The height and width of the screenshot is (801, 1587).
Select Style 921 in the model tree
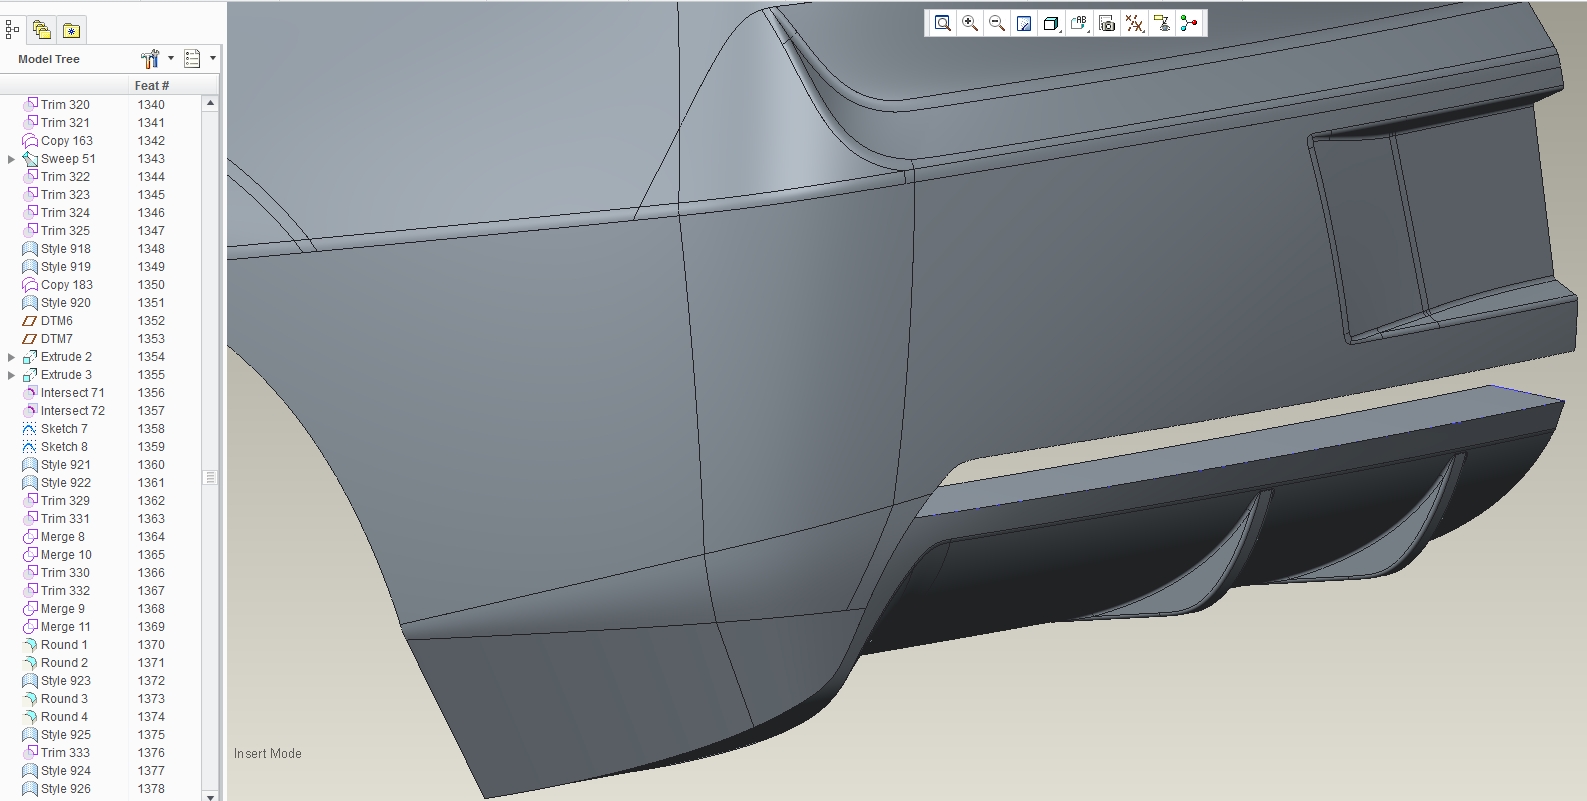pyautogui.click(x=66, y=465)
